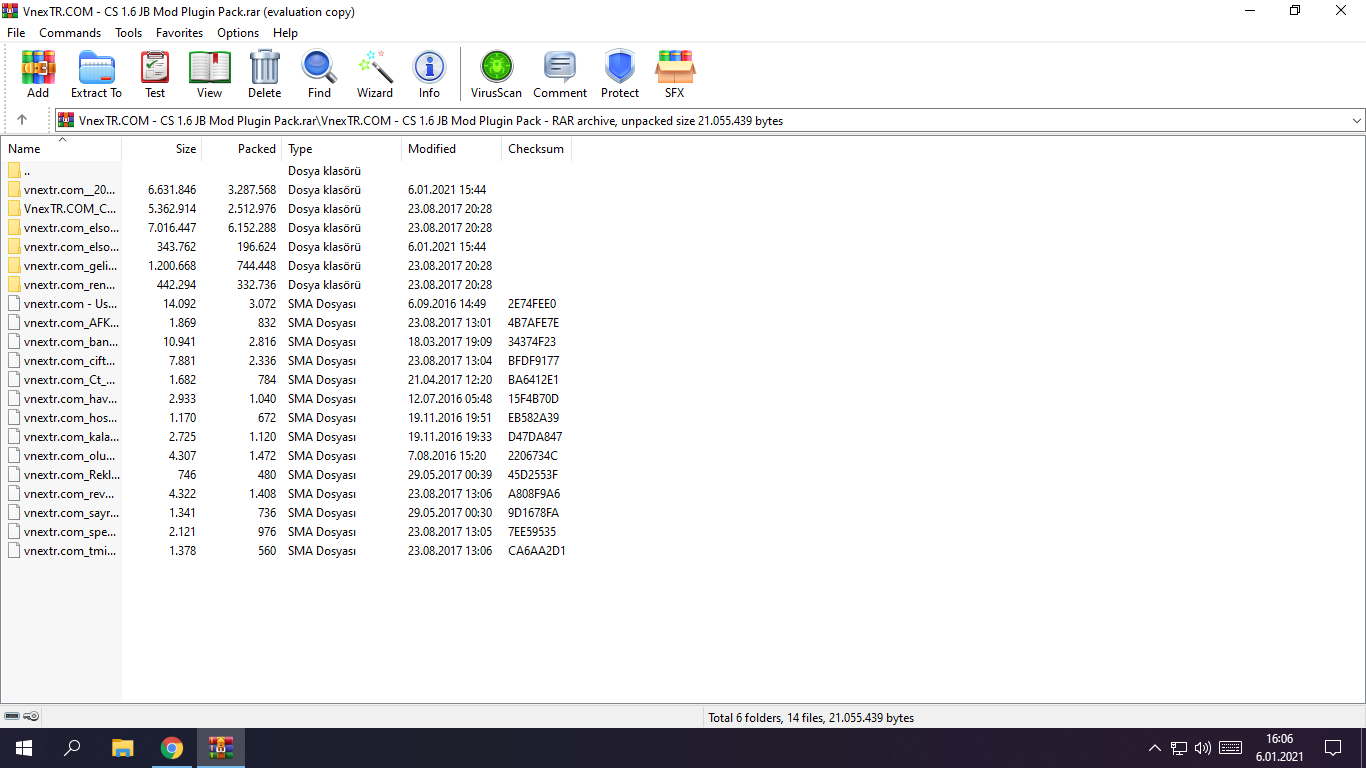This screenshot has height=768, width=1366.
Task: Open the Extract To tool
Action: pos(96,75)
